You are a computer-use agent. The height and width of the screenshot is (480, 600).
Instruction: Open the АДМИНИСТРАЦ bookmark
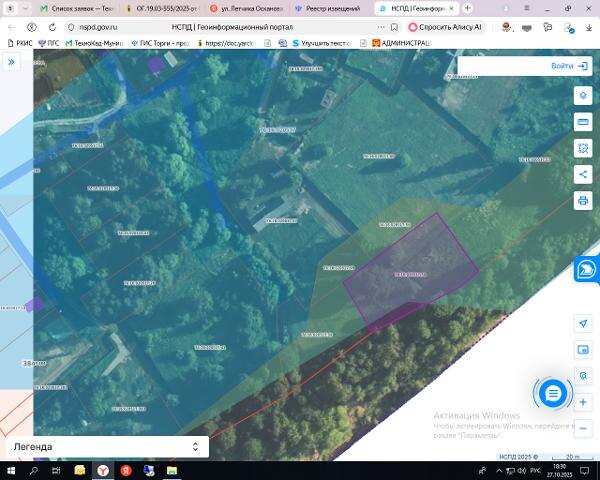[402, 43]
